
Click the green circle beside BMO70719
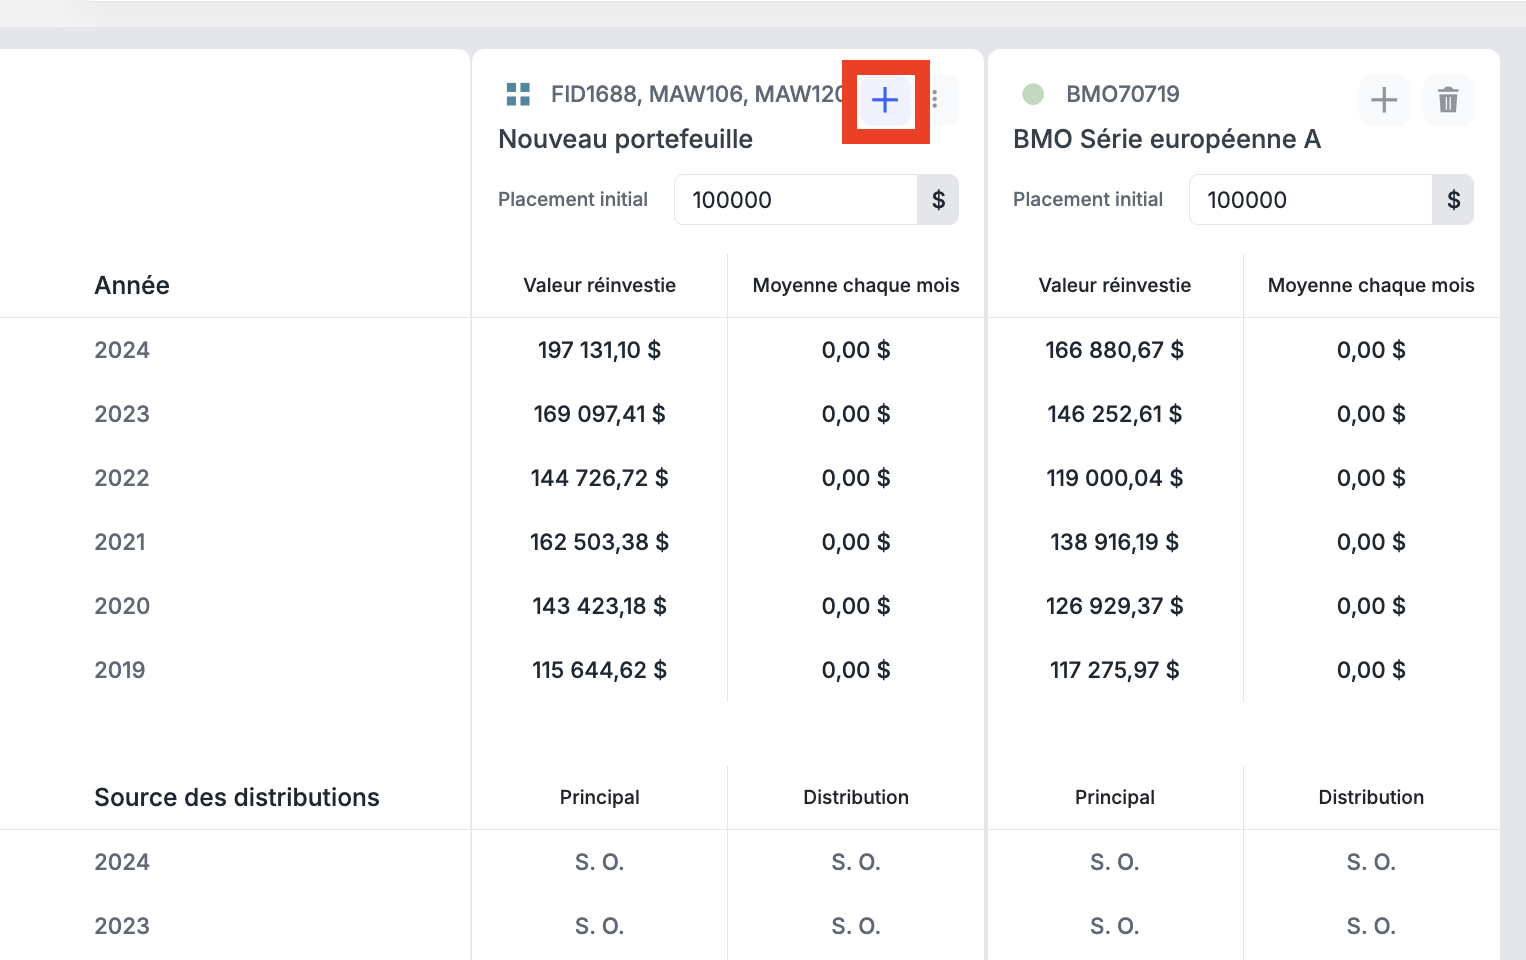click(x=1033, y=94)
